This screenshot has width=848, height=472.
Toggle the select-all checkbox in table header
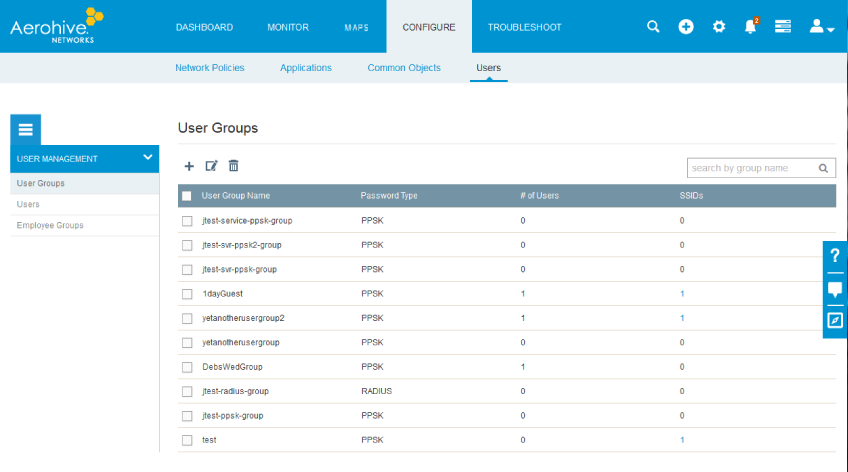pyautogui.click(x=187, y=196)
